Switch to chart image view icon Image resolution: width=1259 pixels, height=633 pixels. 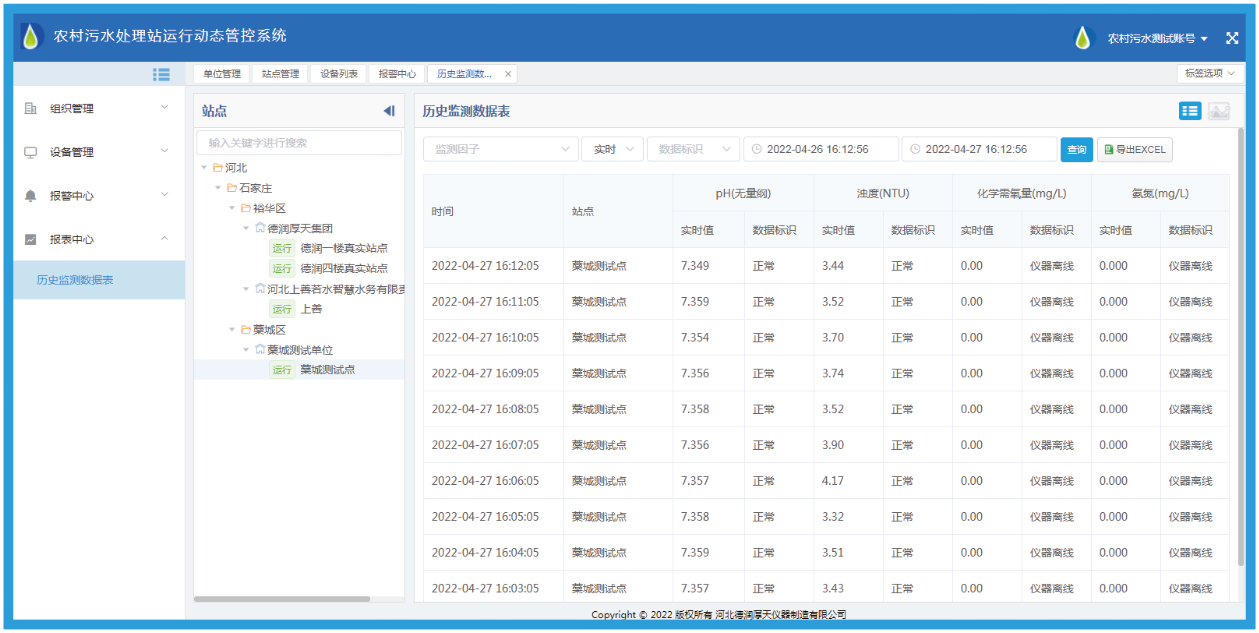tap(1219, 111)
